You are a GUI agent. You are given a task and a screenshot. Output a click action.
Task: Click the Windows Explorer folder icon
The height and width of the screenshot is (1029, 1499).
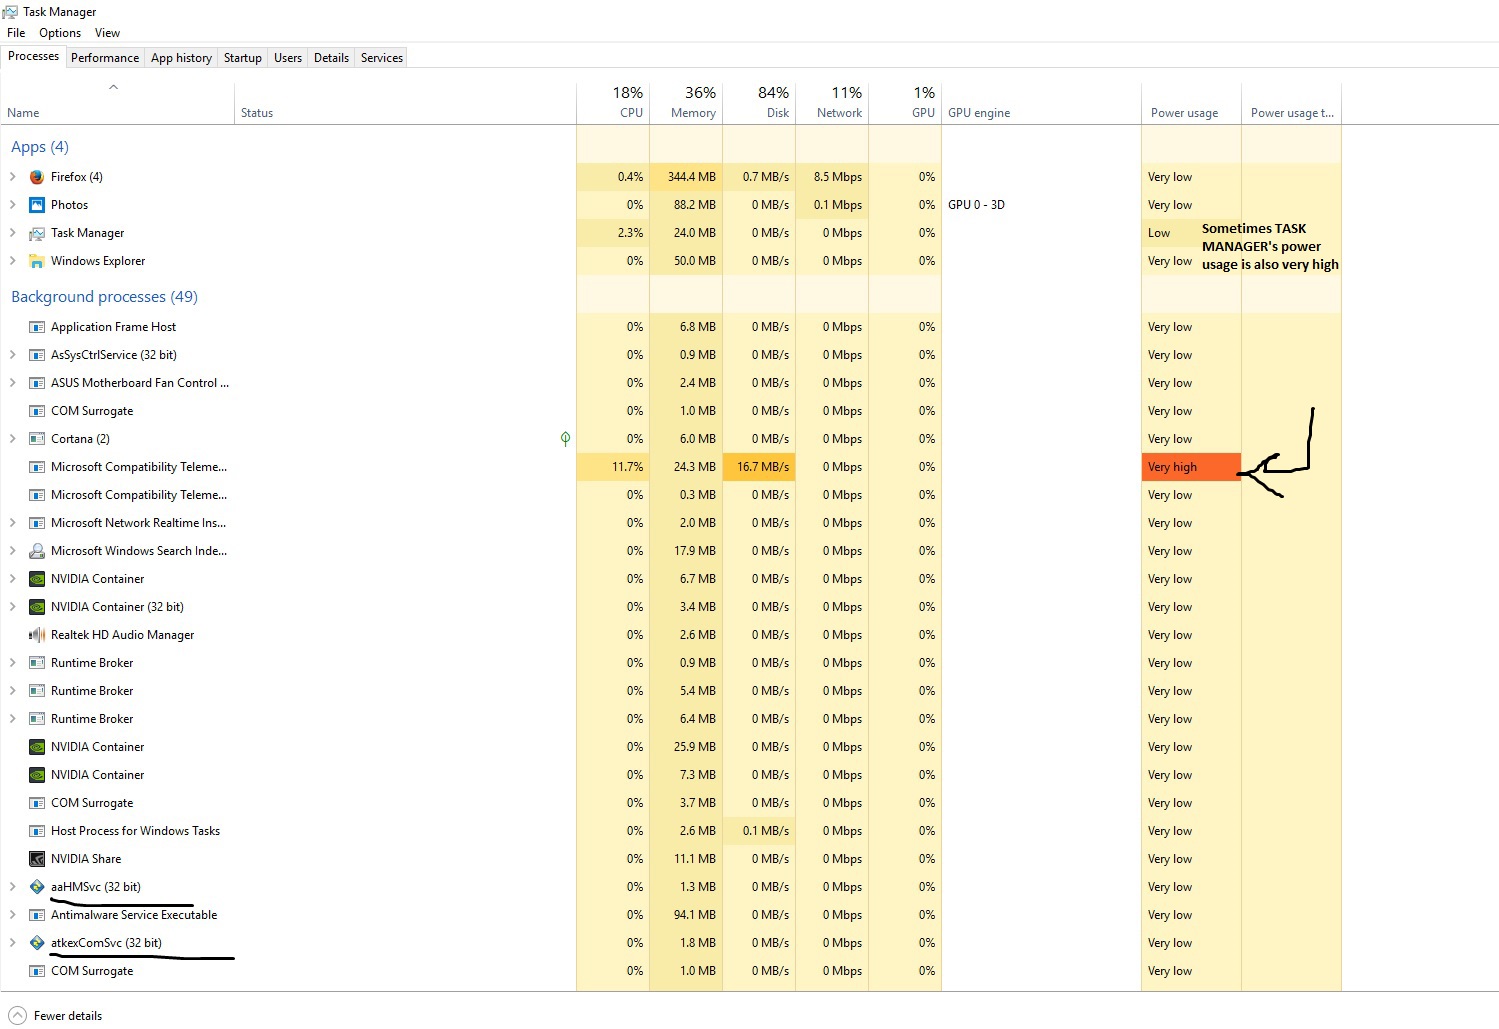(x=37, y=261)
